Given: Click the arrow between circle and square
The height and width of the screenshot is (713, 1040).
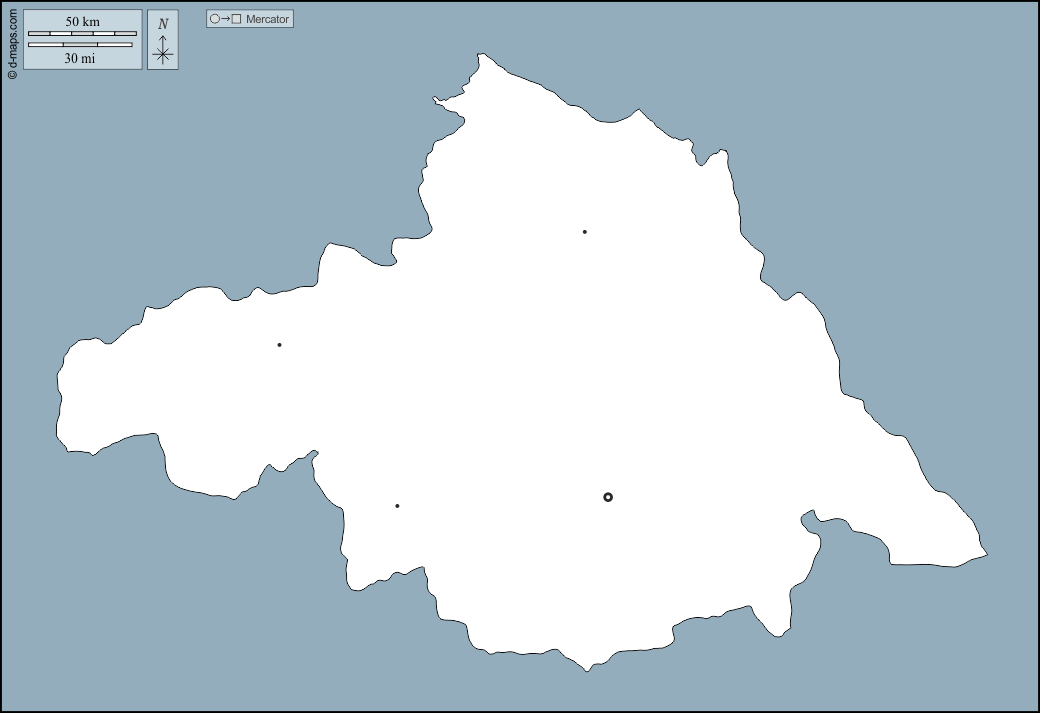Looking at the screenshot, I should pyautogui.click(x=225, y=19).
